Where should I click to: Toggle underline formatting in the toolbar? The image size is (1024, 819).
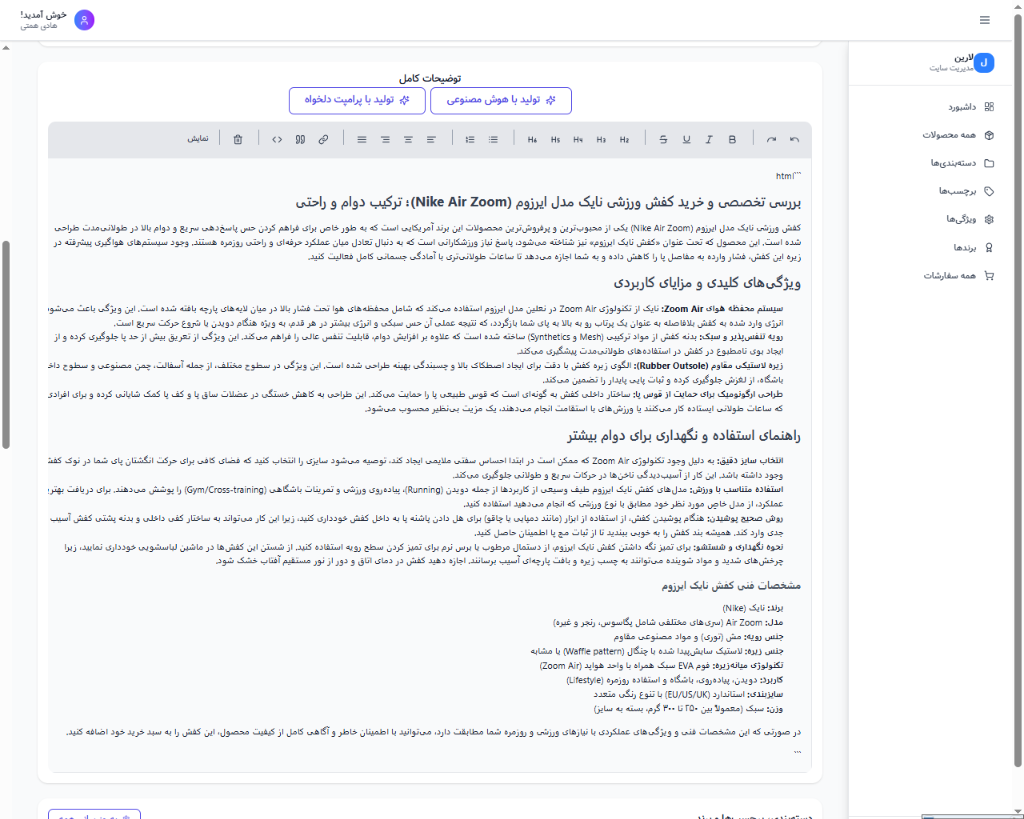686,139
